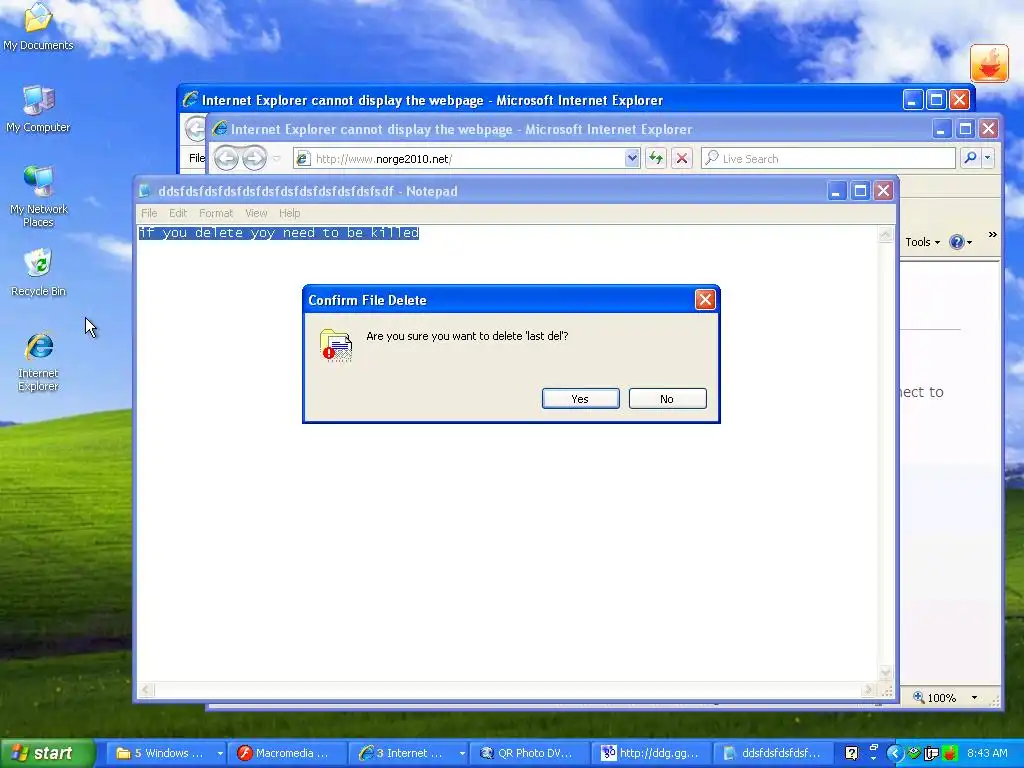Expand the address bar URL dropdown

(632, 159)
